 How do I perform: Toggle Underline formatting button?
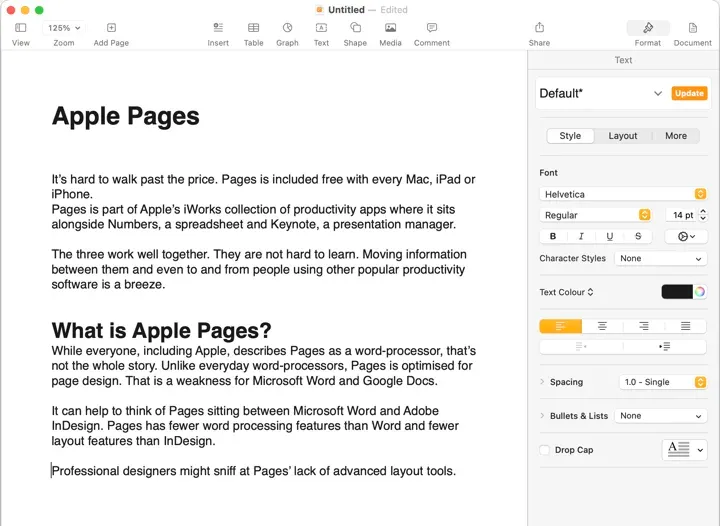(609, 236)
